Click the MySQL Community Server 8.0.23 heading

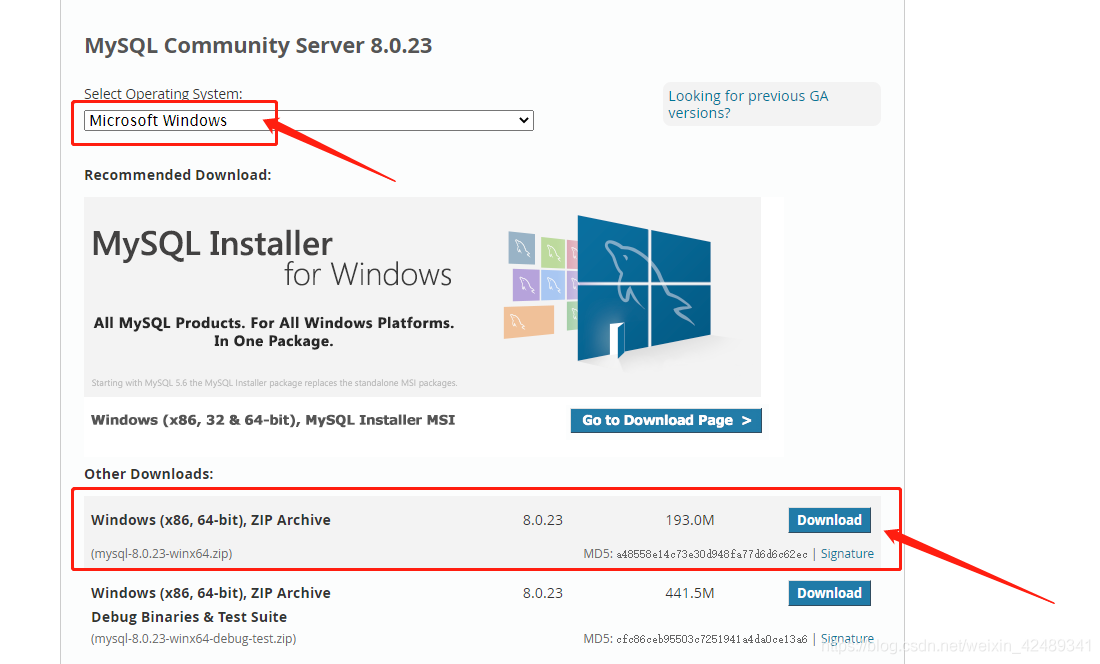pos(257,45)
